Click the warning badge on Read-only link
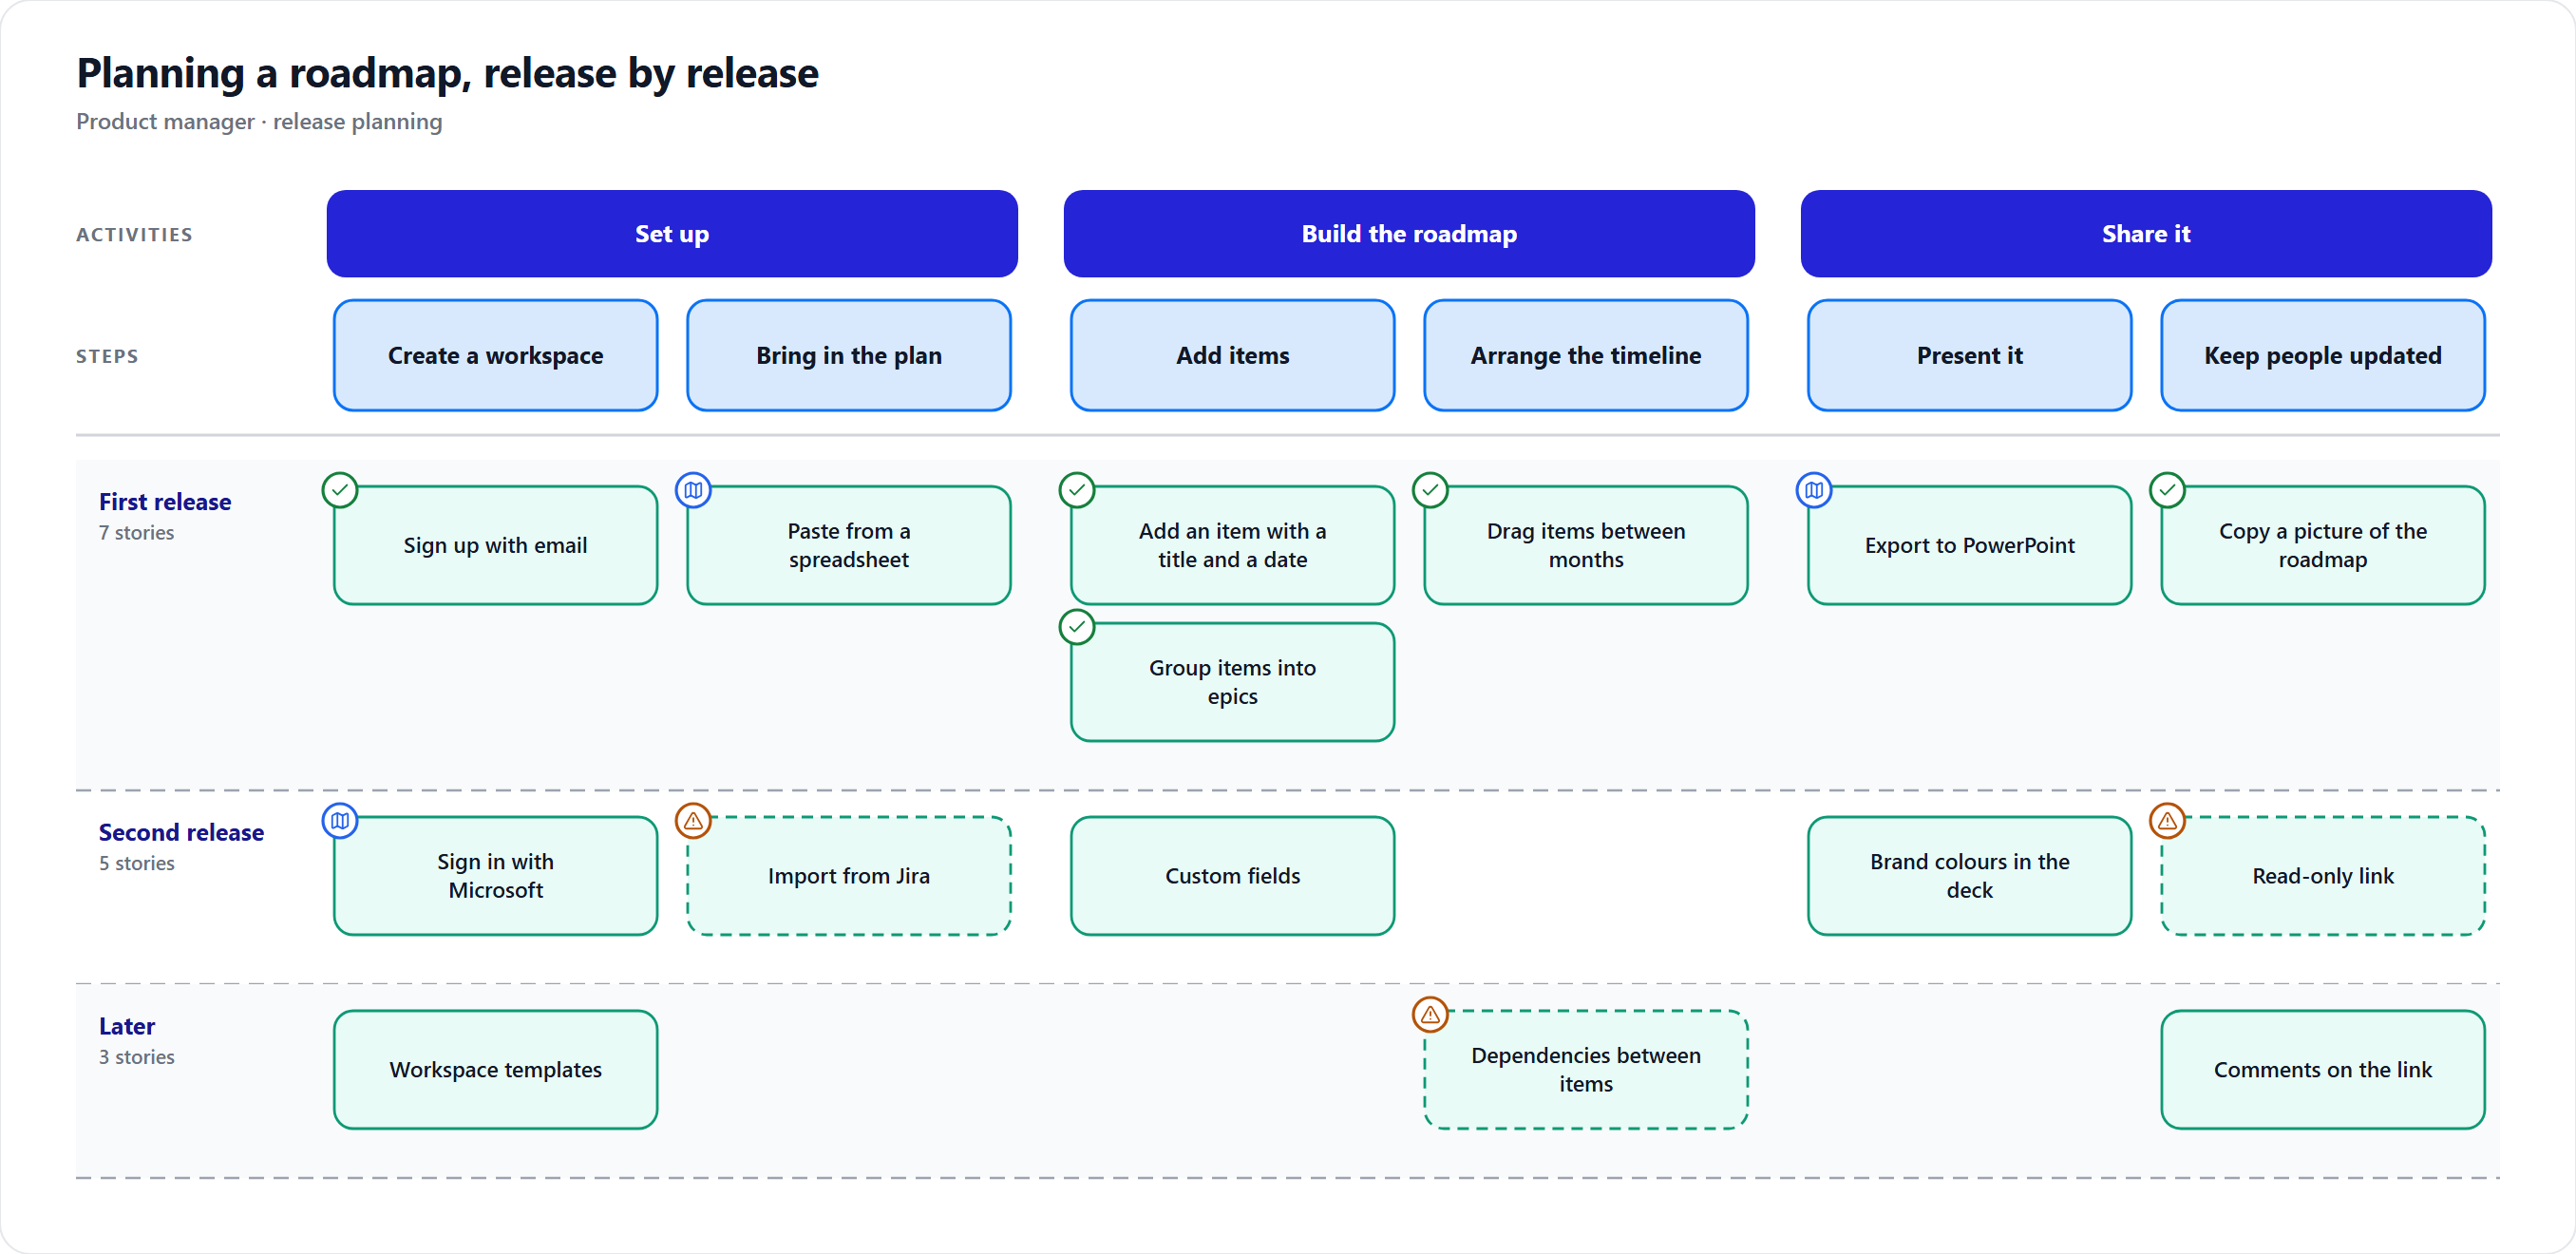 (2167, 821)
